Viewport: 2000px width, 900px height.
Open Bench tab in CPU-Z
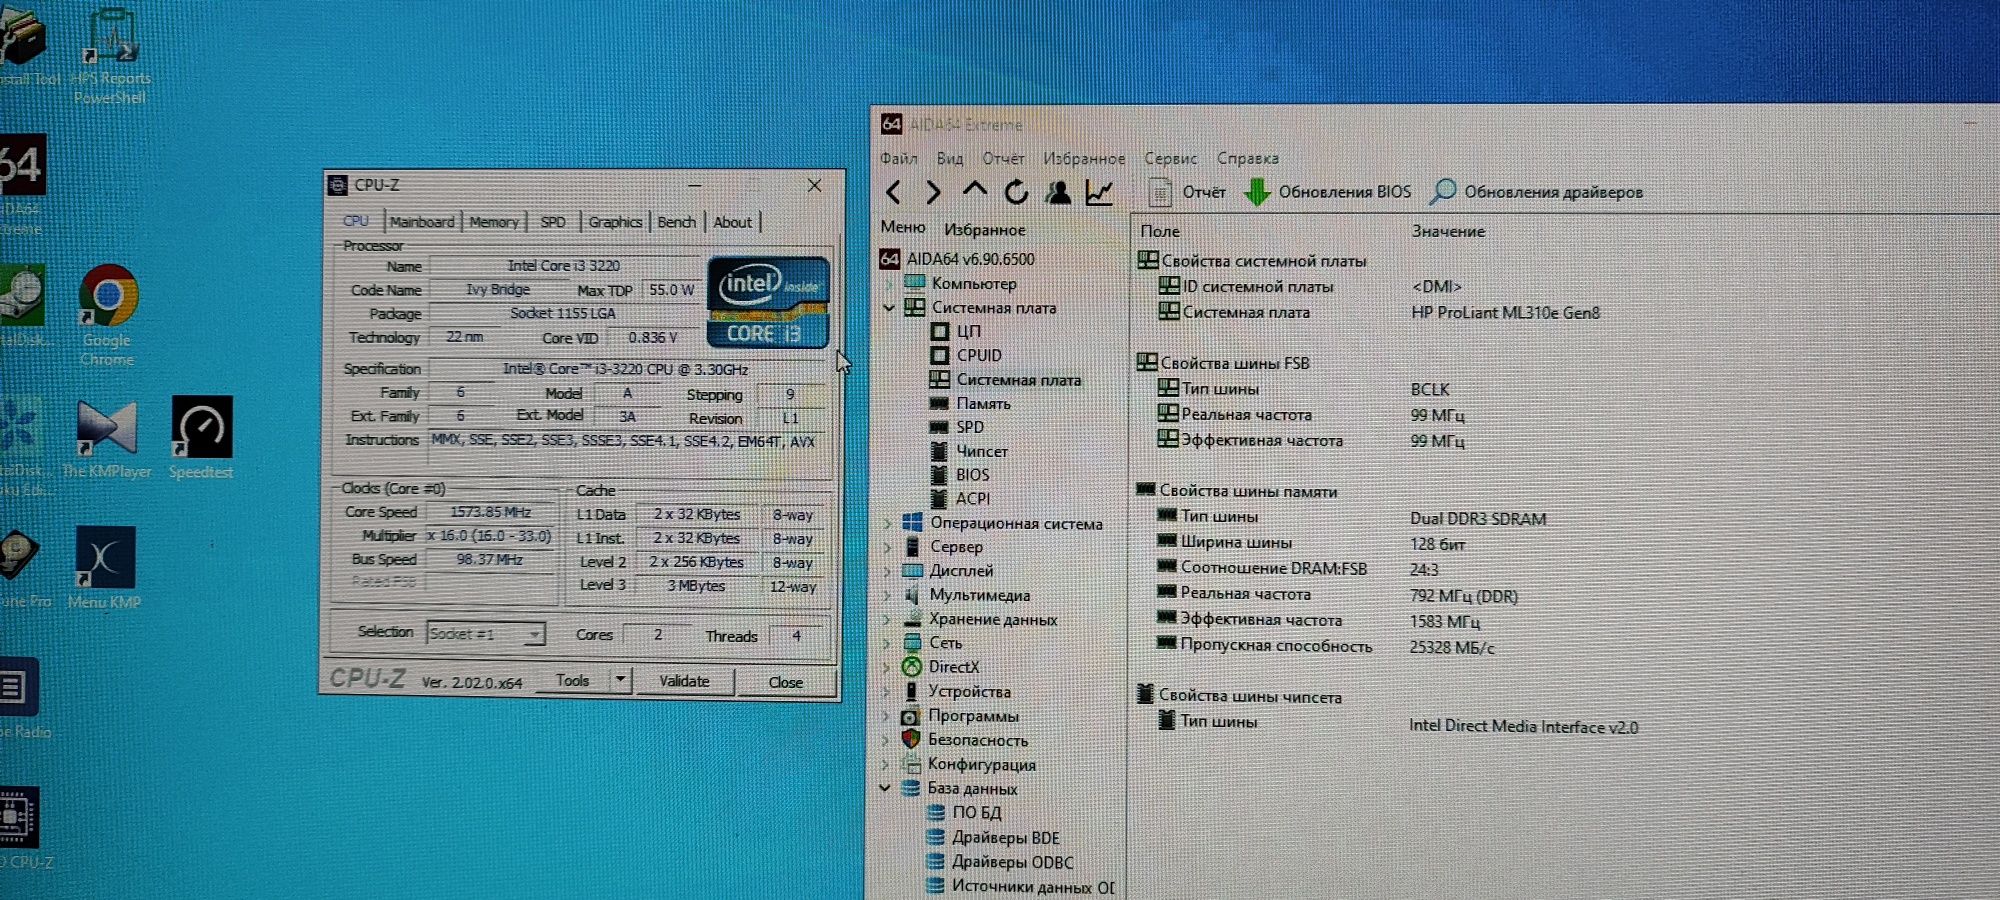(x=677, y=222)
